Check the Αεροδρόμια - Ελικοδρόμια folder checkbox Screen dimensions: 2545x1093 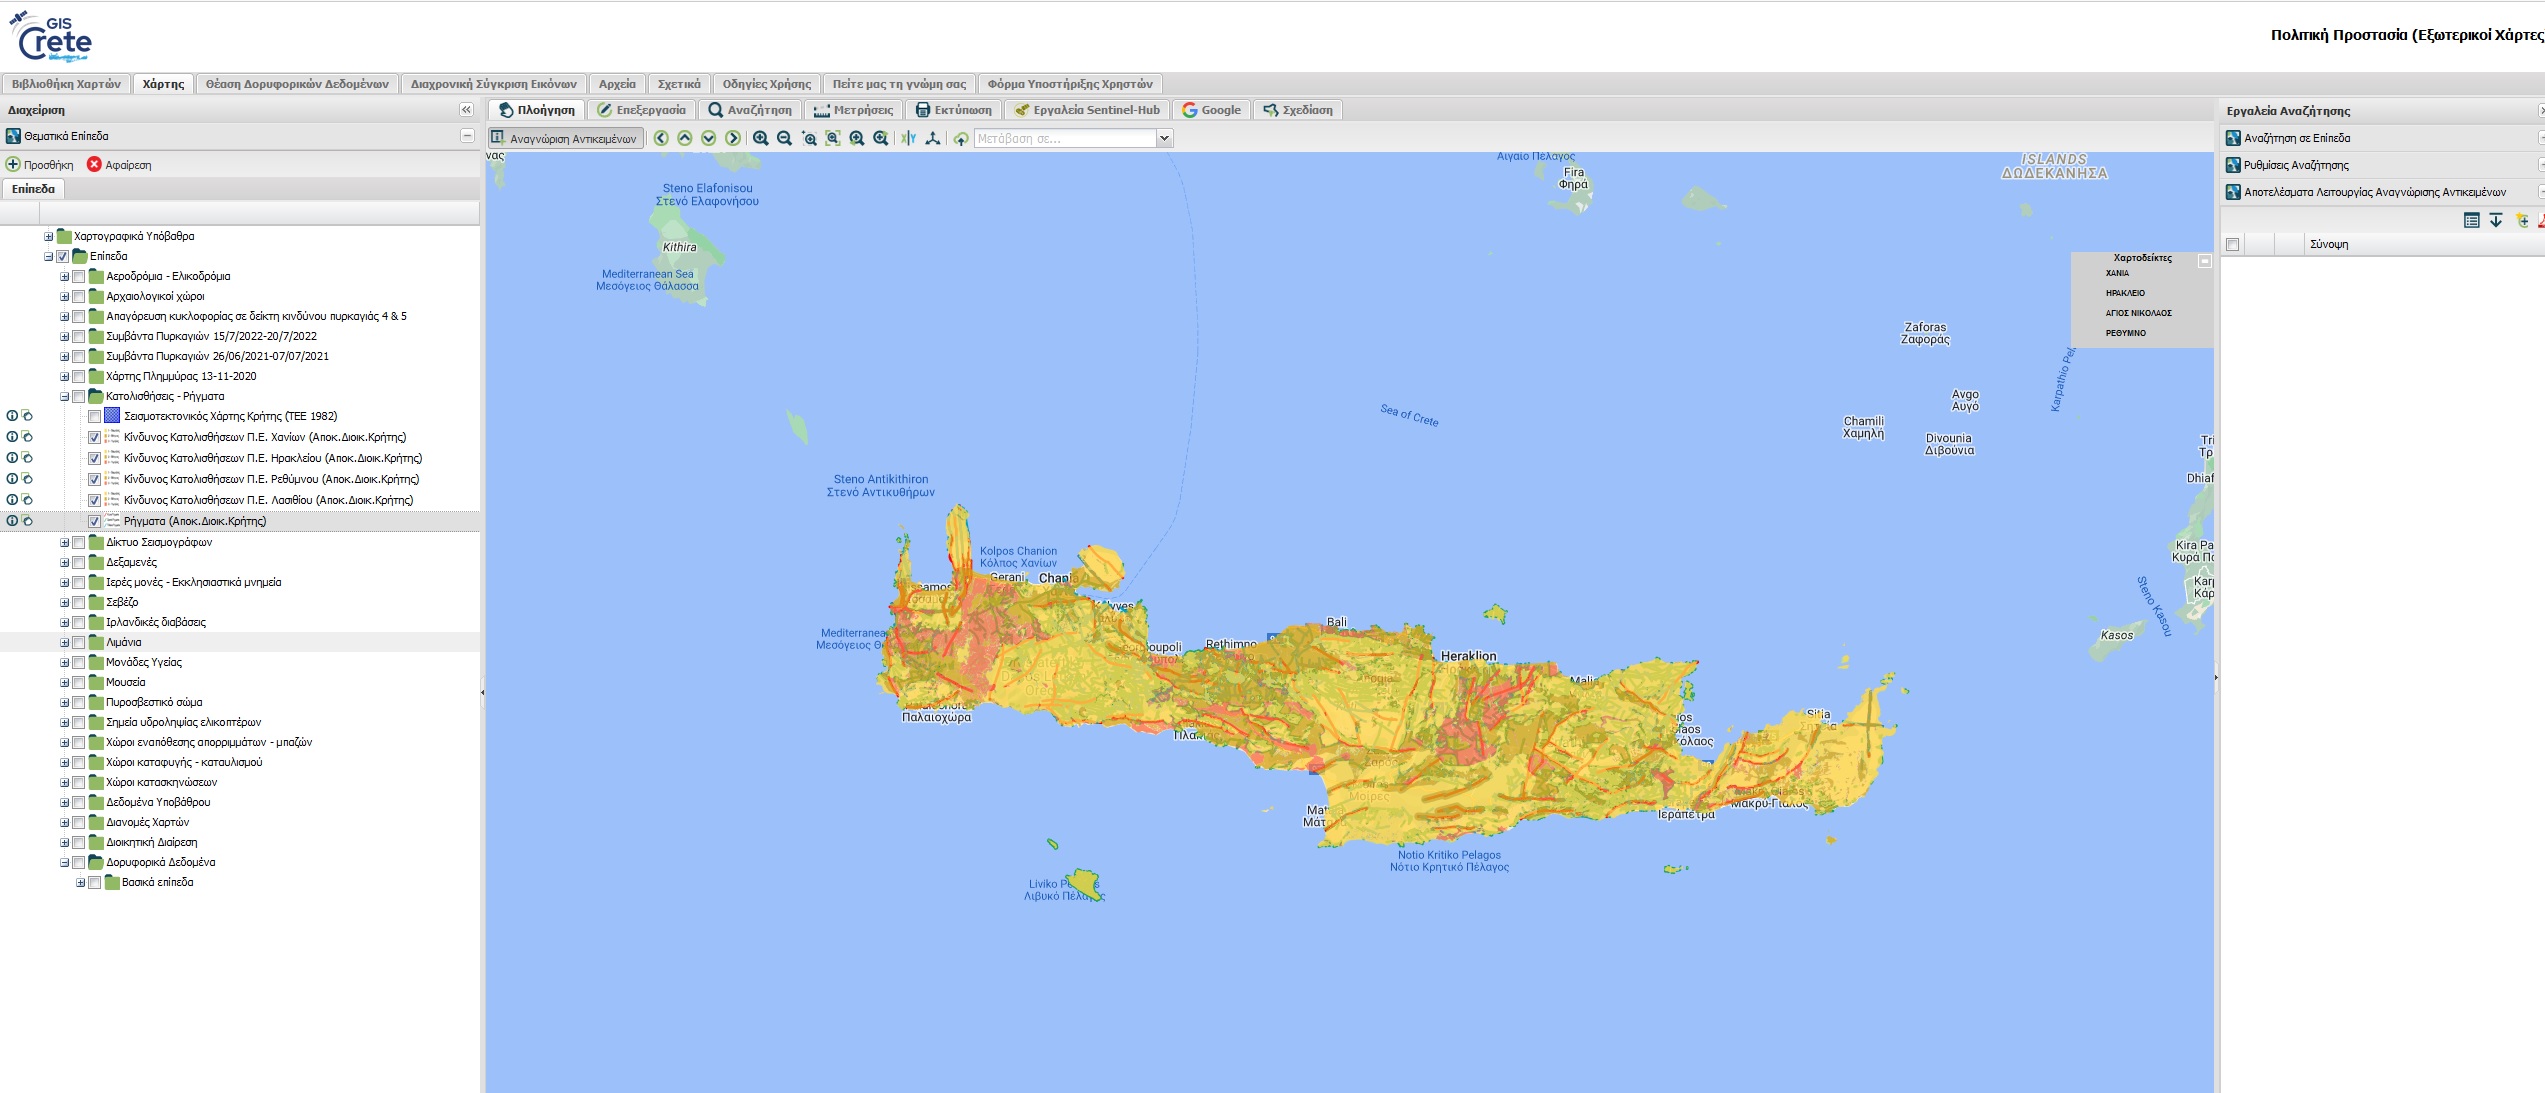click(78, 276)
